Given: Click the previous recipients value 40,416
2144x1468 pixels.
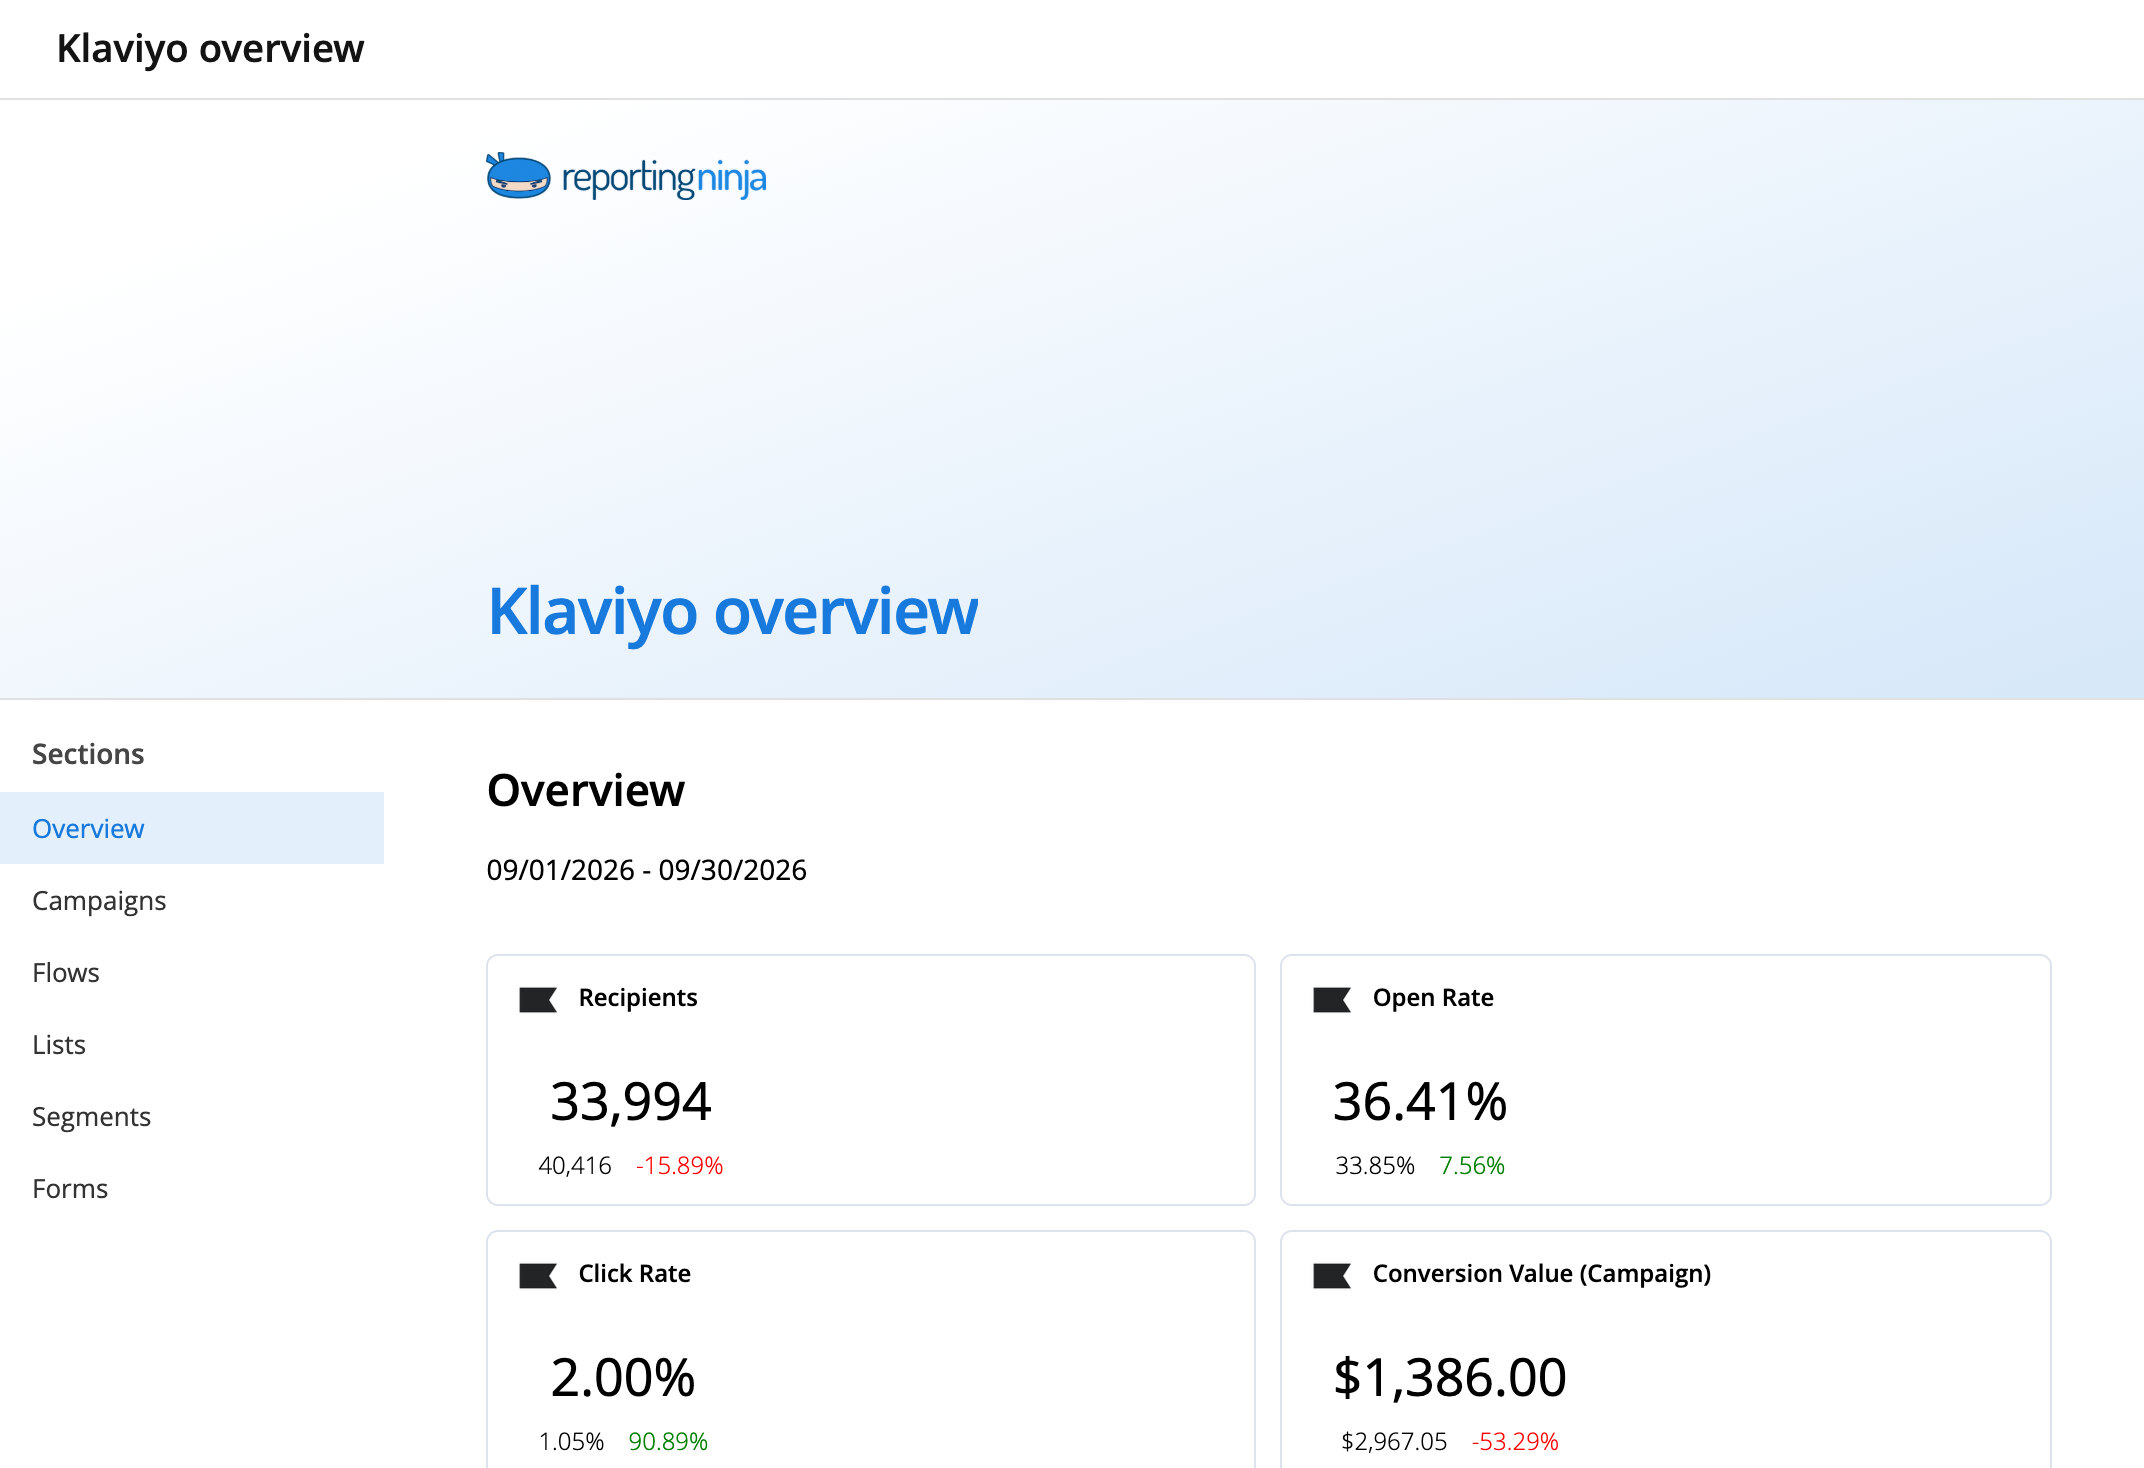Looking at the screenshot, I should pyautogui.click(x=575, y=1165).
